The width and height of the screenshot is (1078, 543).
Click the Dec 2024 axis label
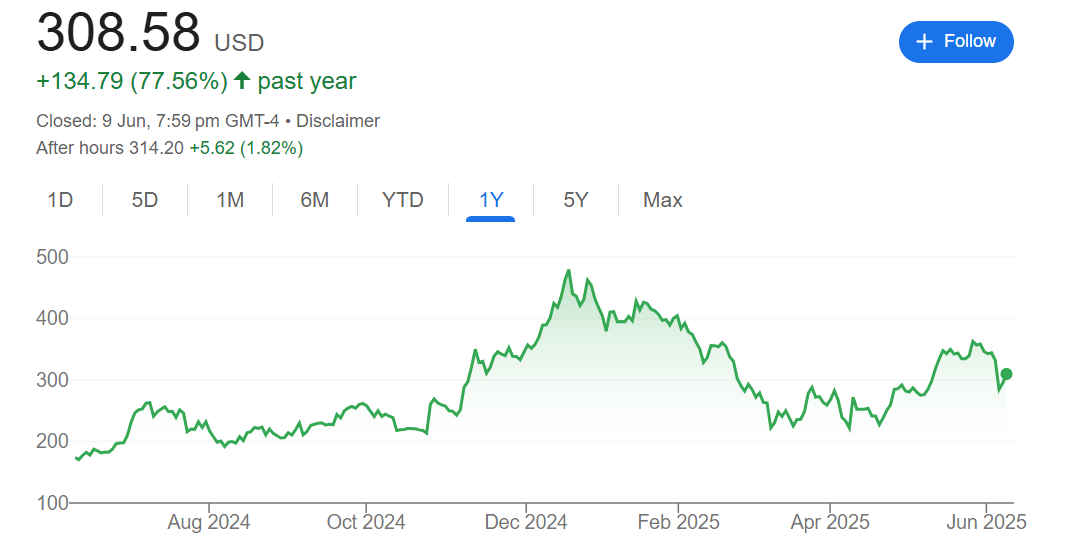(x=526, y=522)
